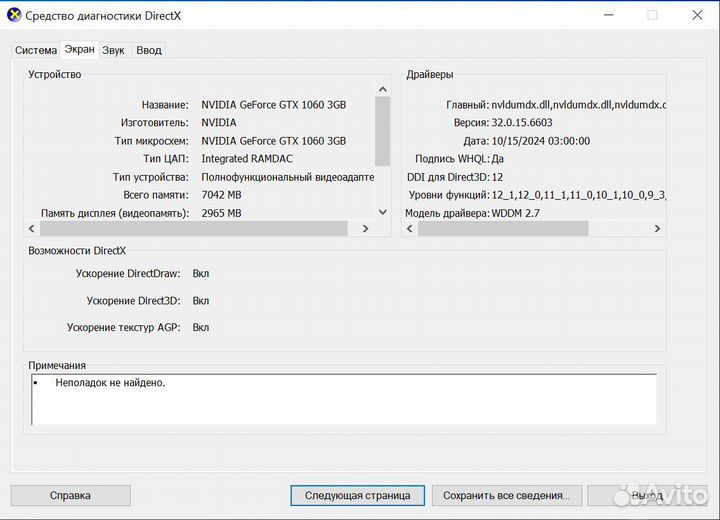Viewport: 720px width, 520px height.
Task: Click the left arrow of the Драйверы horizontal scrollbar
Action: 410,229
